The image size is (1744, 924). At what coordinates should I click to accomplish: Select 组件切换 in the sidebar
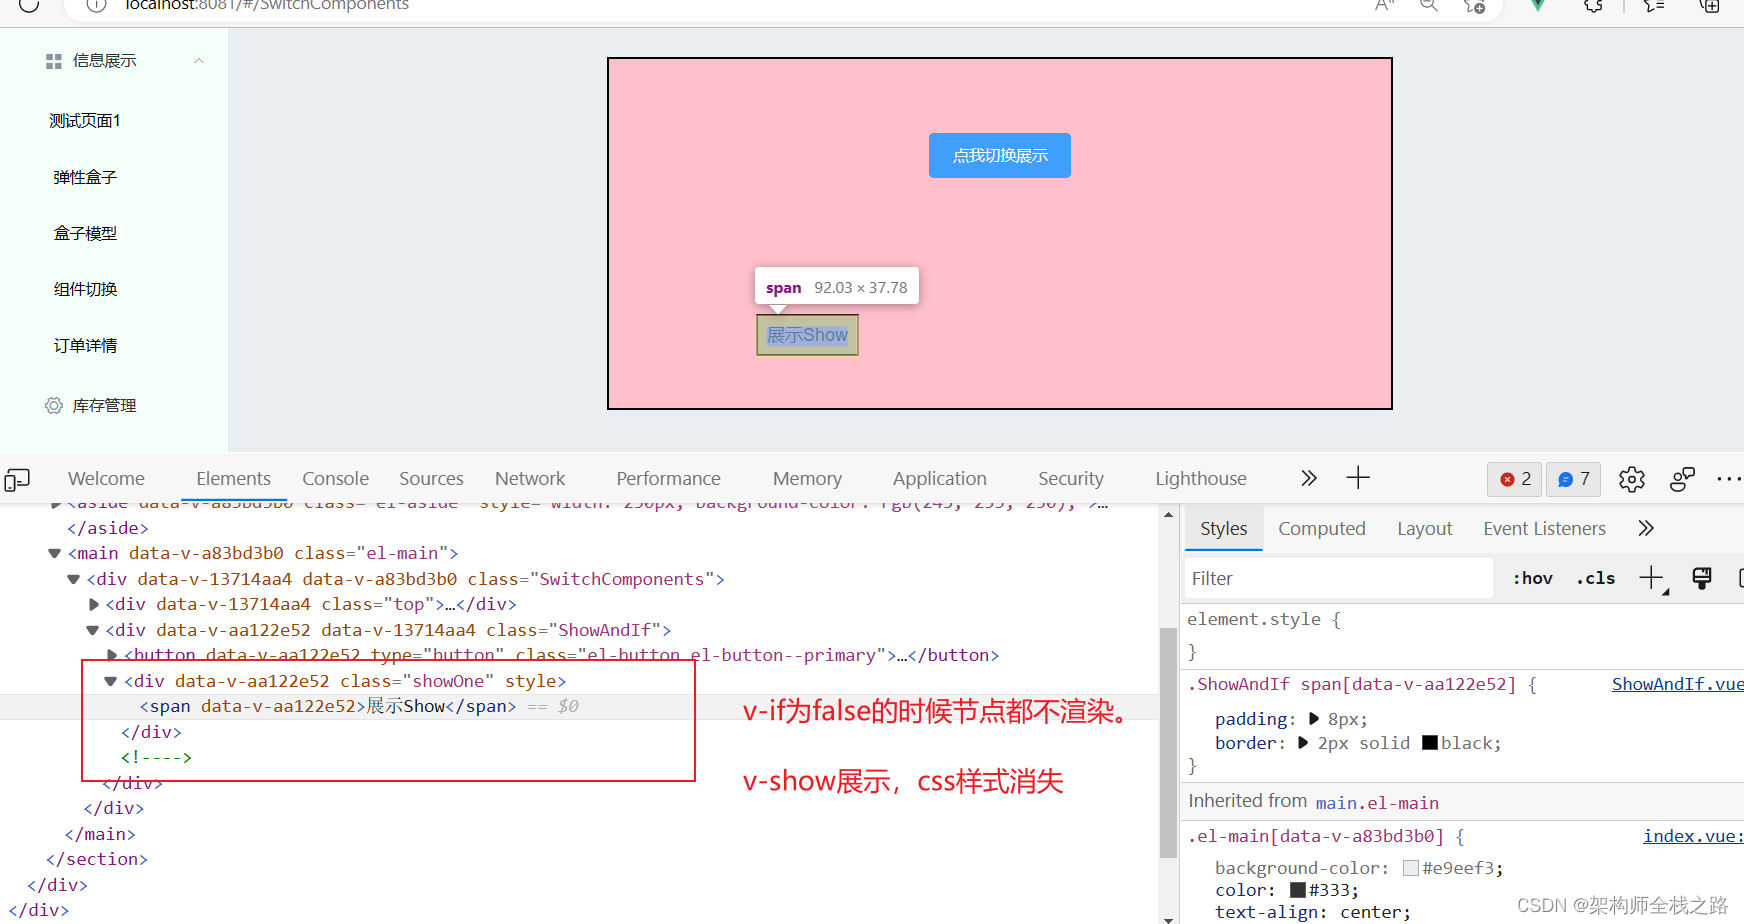pos(85,289)
